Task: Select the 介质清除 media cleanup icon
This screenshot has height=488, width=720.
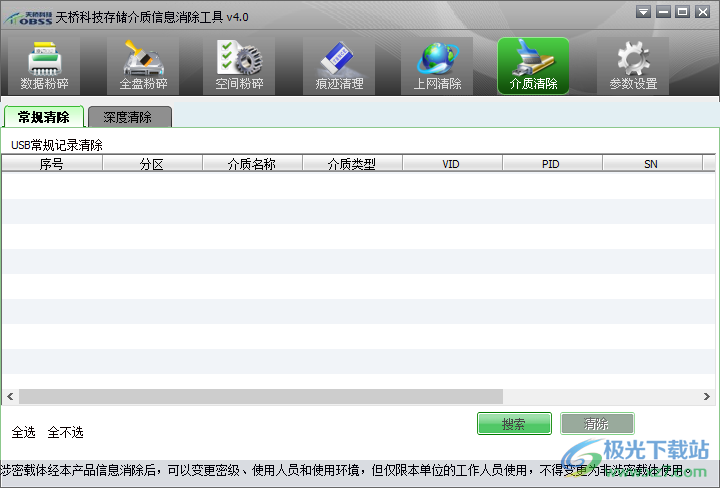Action: tap(533, 66)
